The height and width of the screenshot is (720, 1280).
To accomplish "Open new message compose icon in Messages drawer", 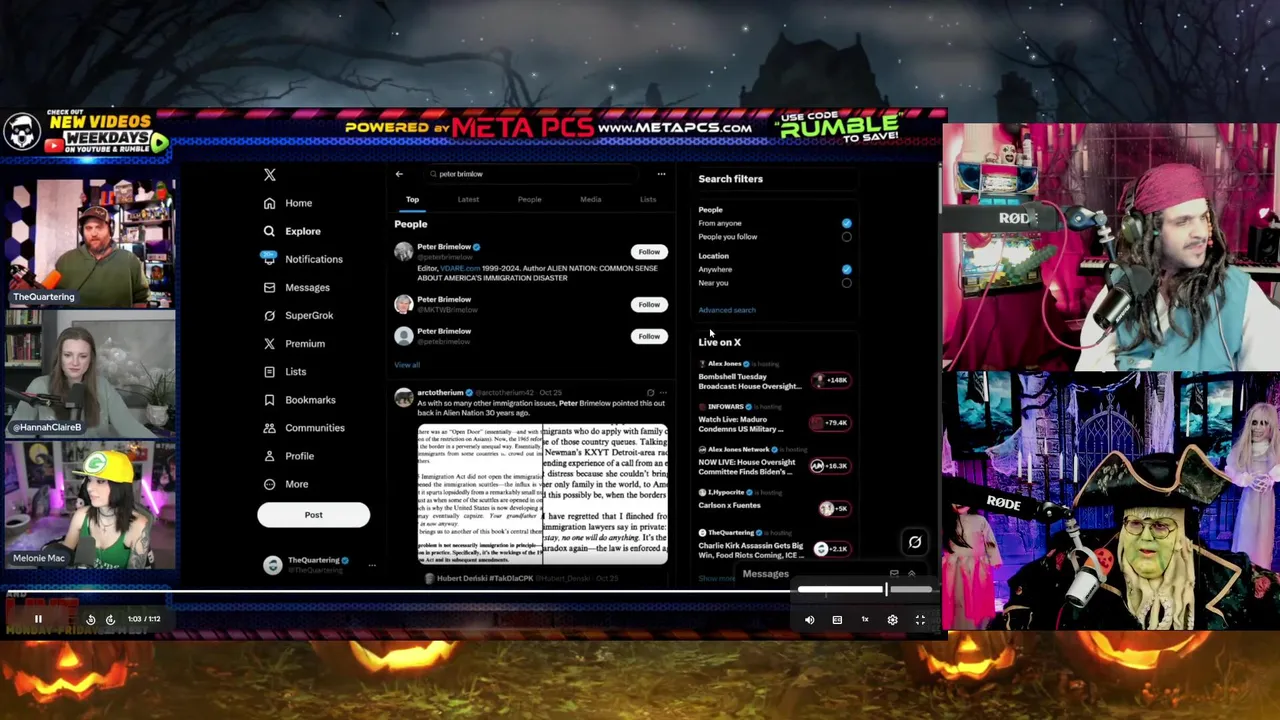I will 894,574.
